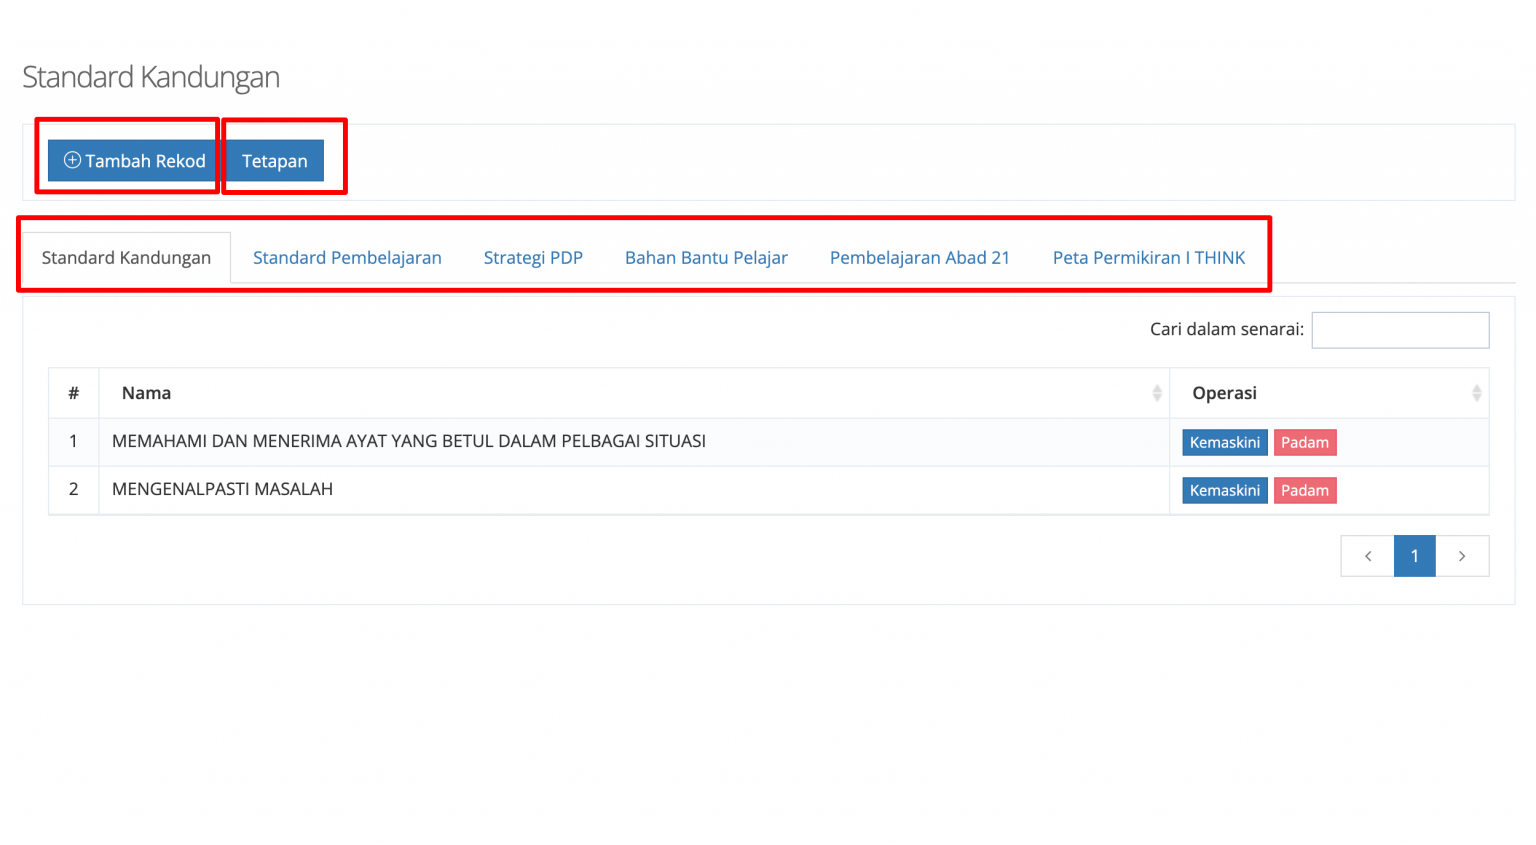
Task: Click the Tambah Rekod button
Action: [134, 161]
